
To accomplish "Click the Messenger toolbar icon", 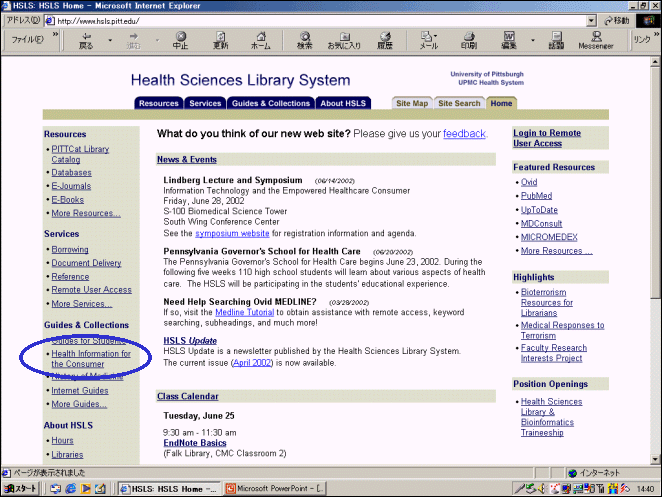I will (x=595, y=40).
